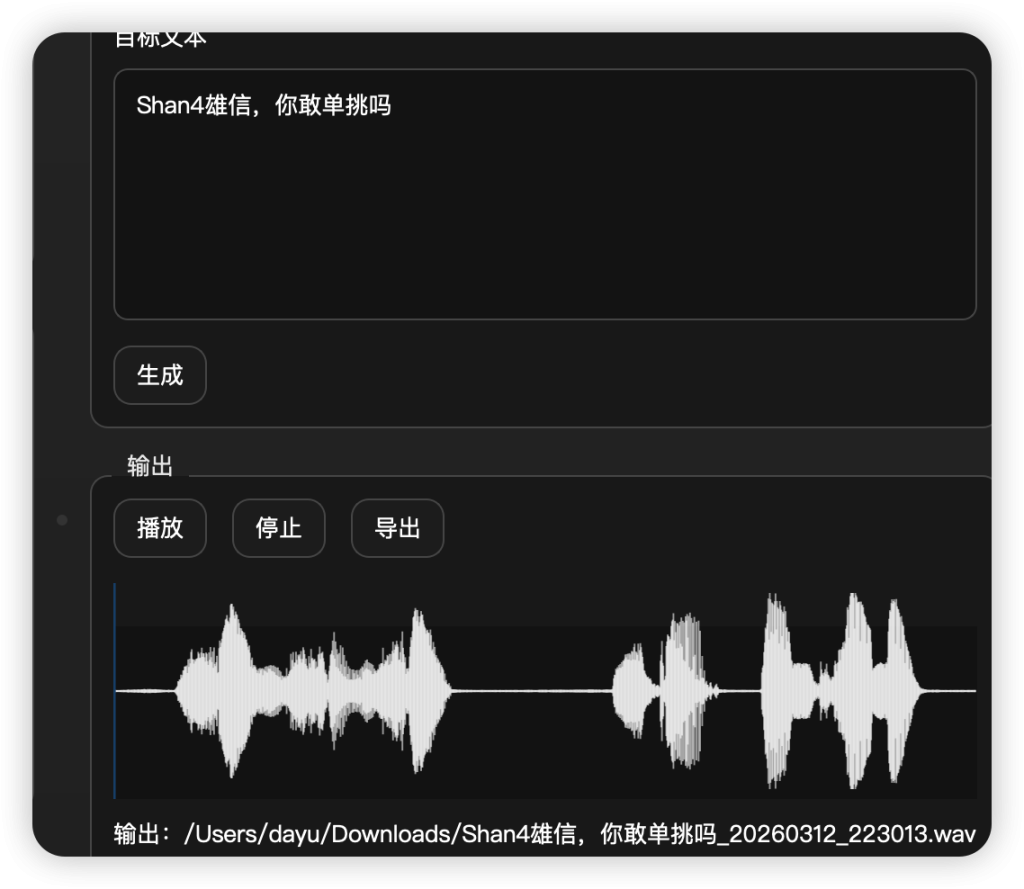
Task: Click the 生成 button to generate audio
Action: 160,375
